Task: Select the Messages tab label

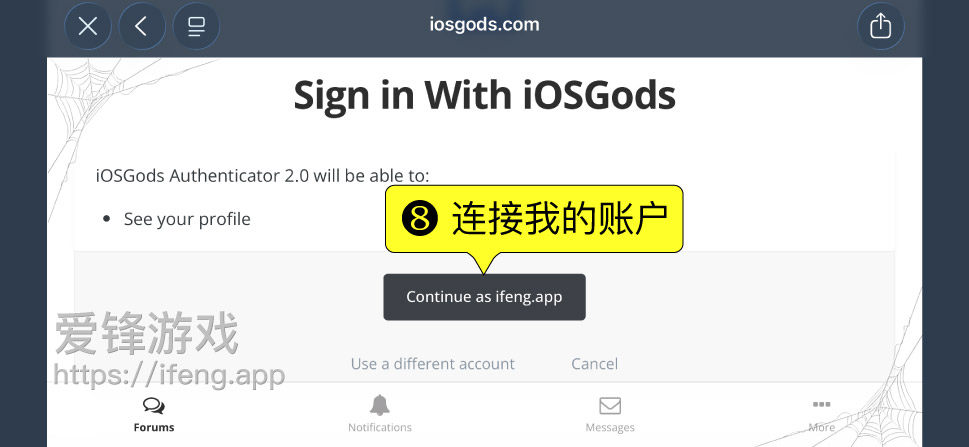Action: pyautogui.click(x=610, y=427)
